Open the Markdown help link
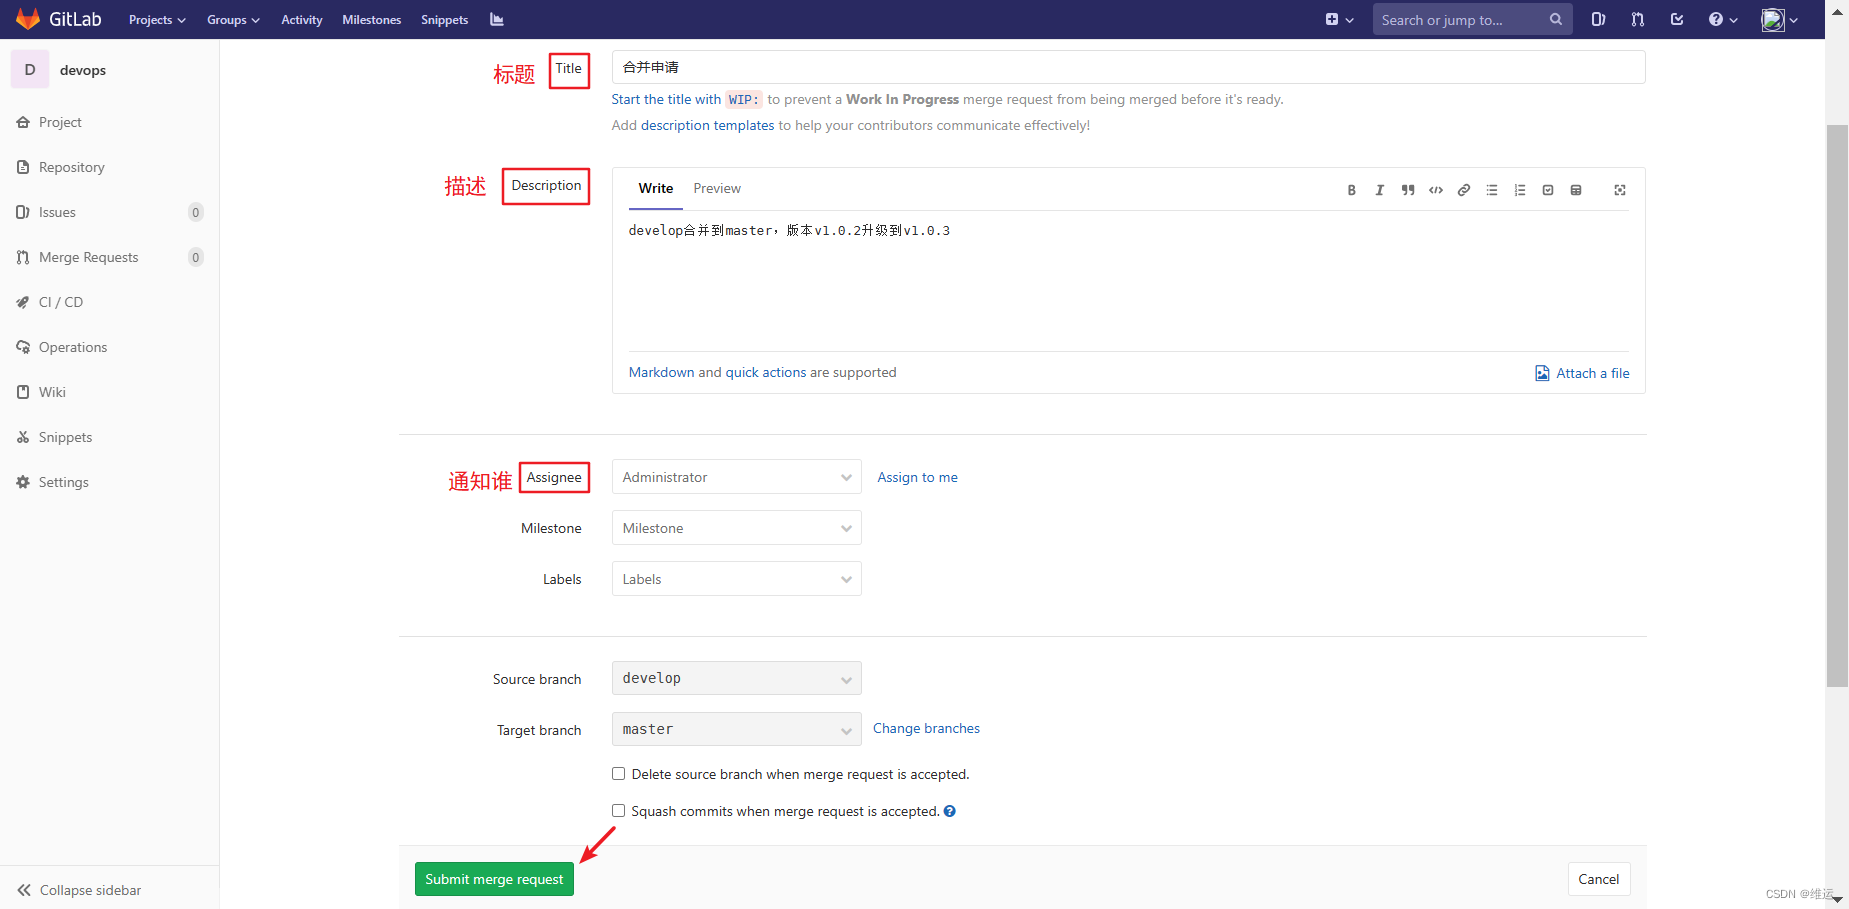This screenshot has width=1849, height=909. point(661,372)
